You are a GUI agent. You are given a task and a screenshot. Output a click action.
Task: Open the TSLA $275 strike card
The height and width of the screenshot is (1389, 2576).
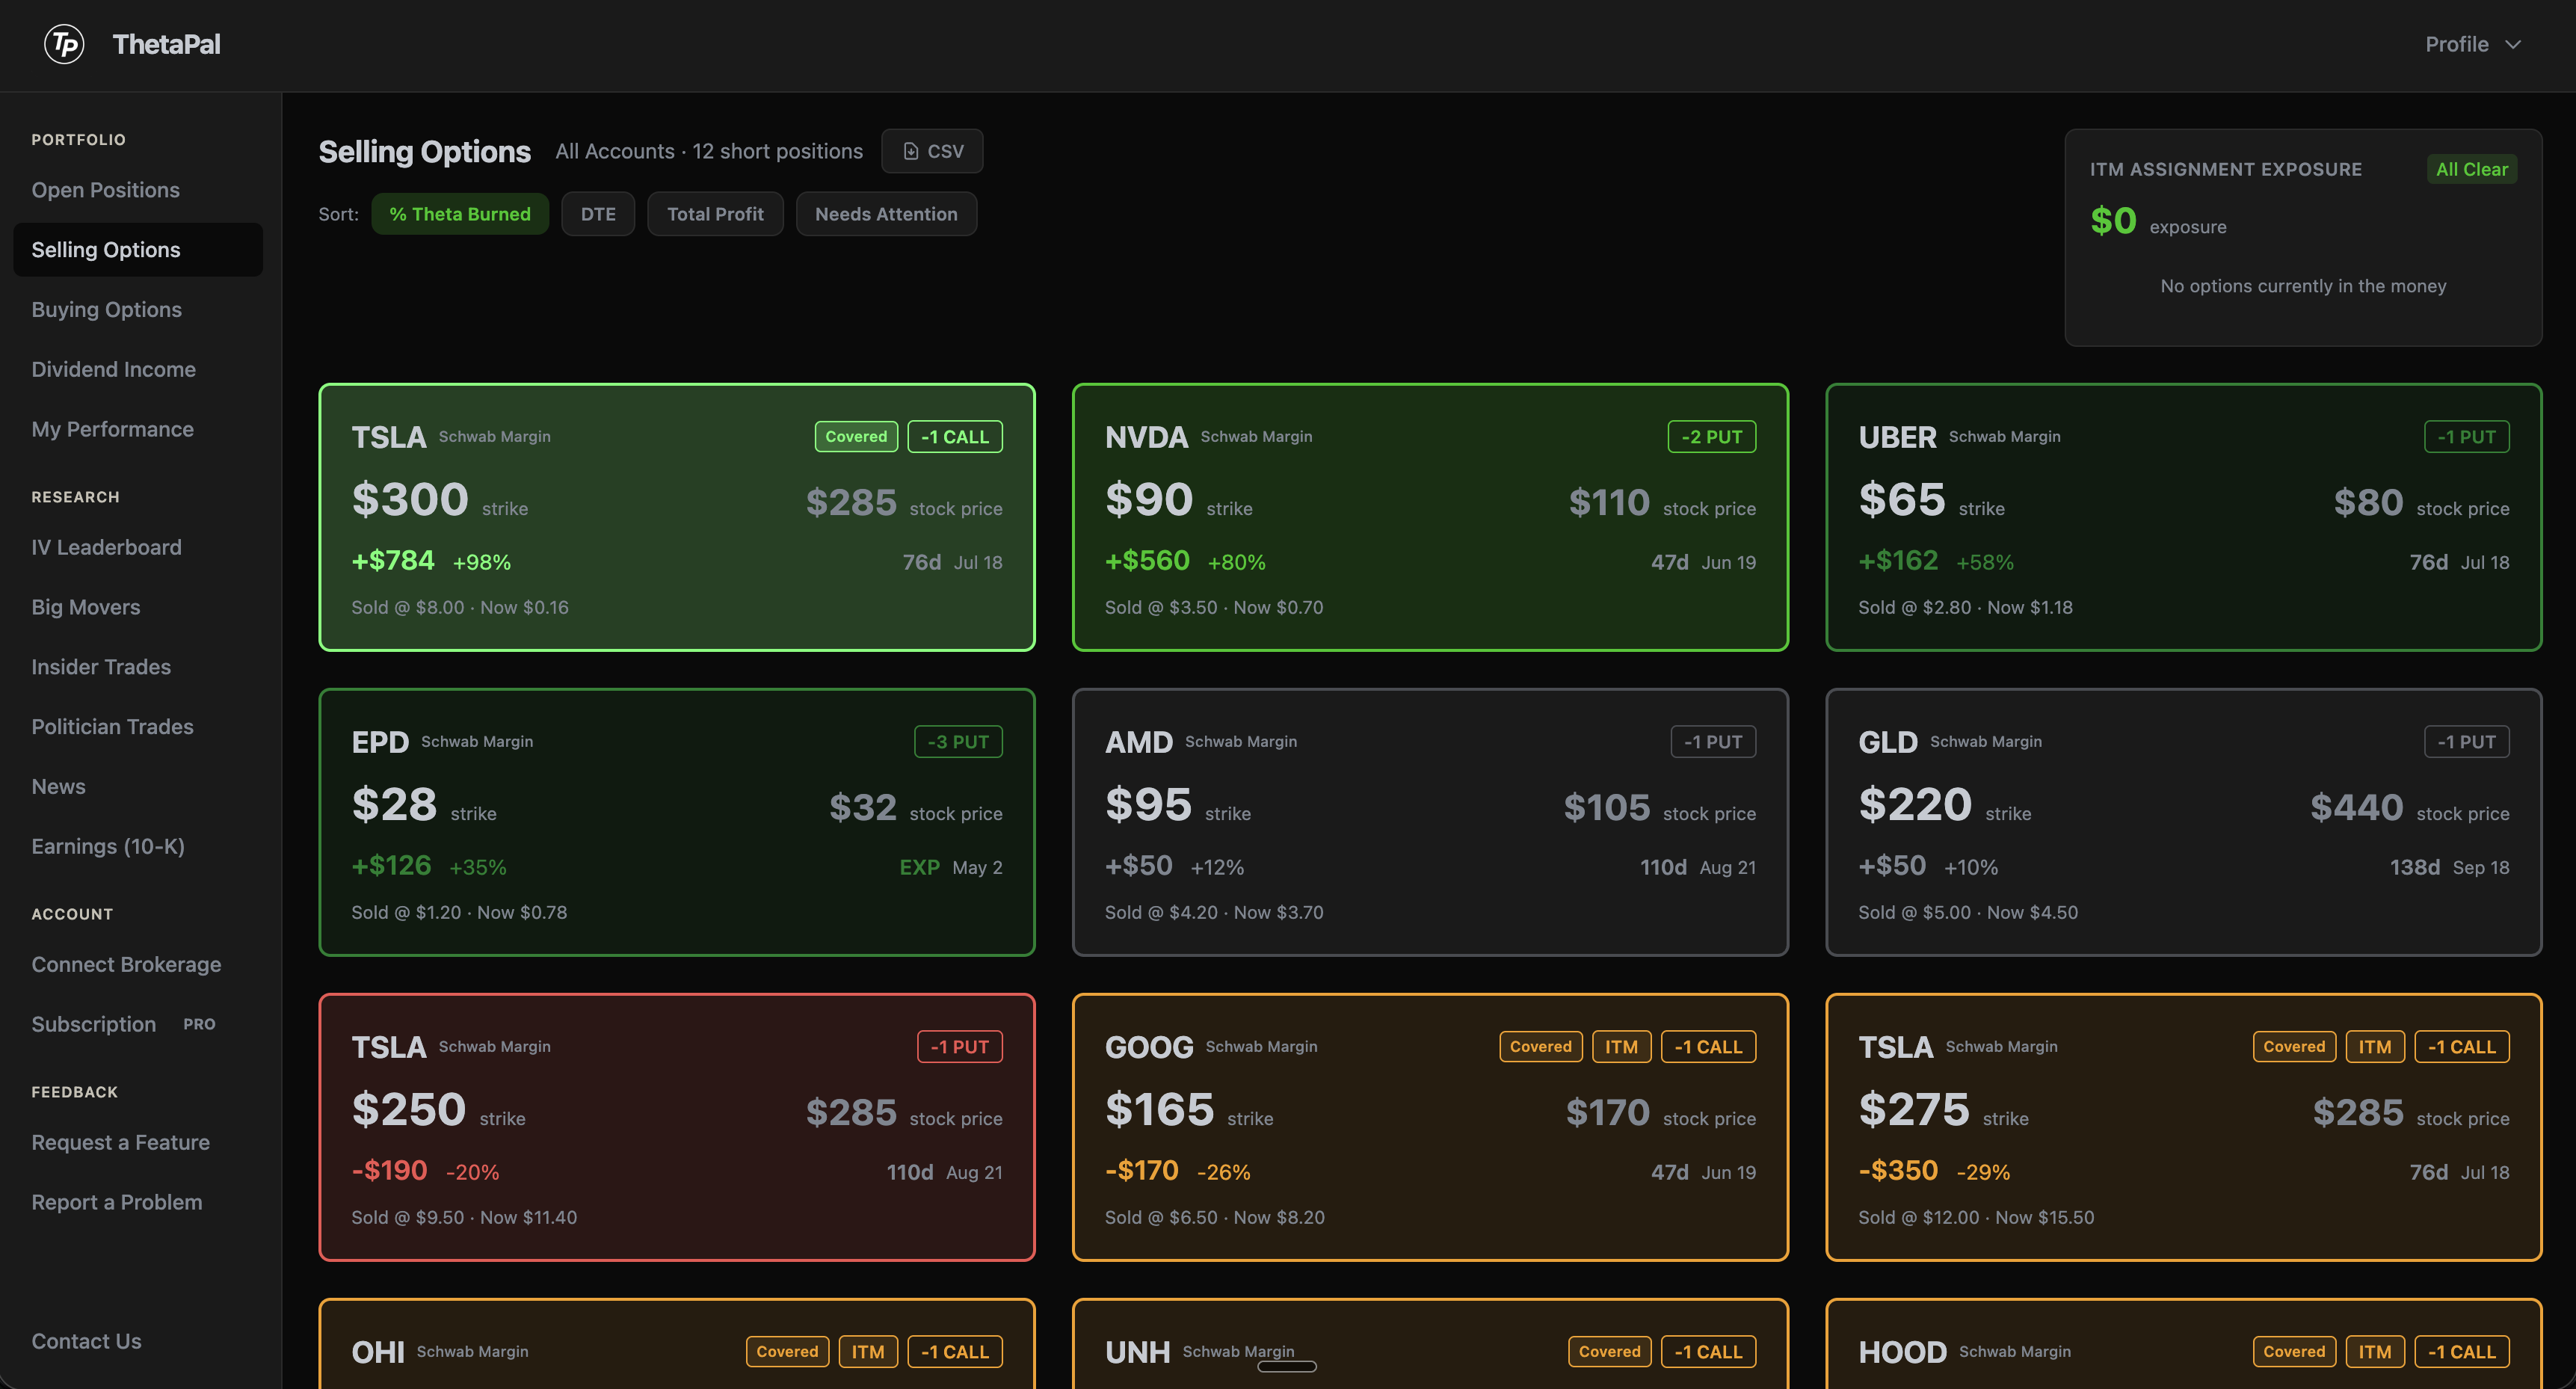tap(2184, 1127)
